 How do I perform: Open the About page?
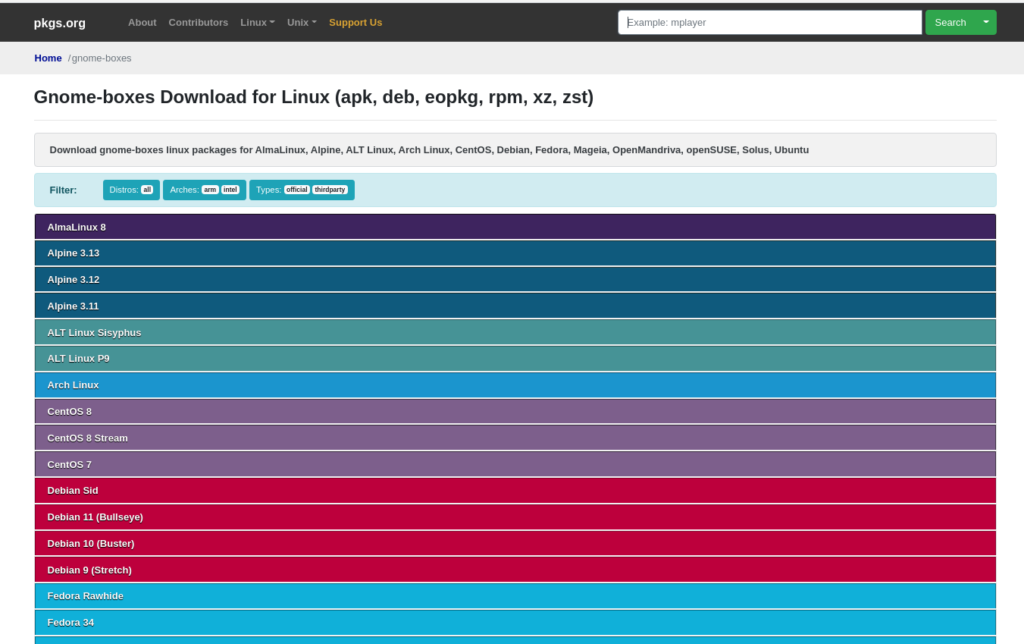[142, 22]
